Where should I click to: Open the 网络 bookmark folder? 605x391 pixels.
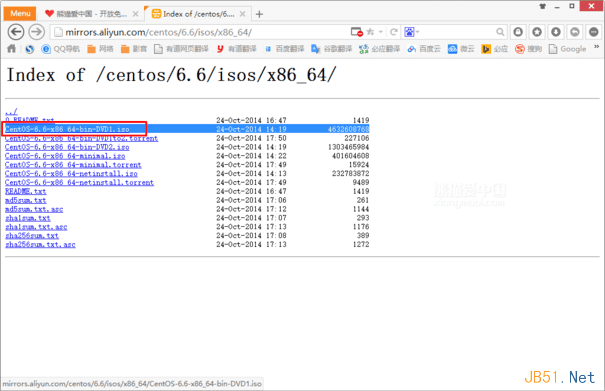point(100,49)
